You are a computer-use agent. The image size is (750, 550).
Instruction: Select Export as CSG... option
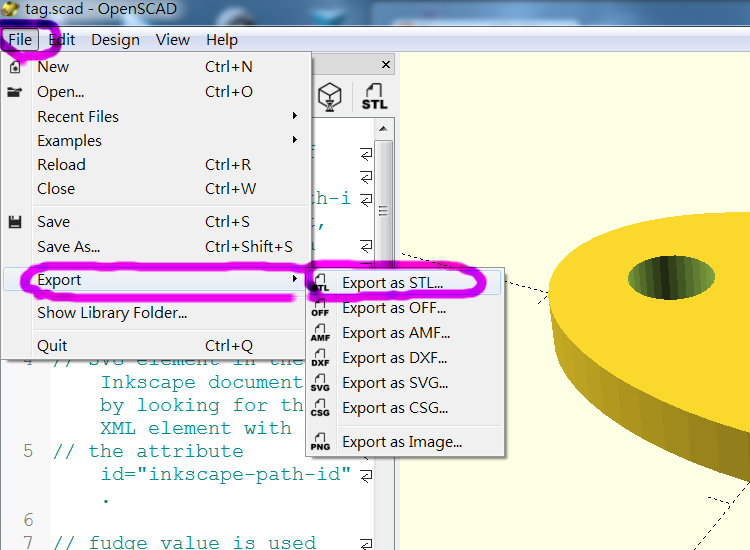point(405,408)
